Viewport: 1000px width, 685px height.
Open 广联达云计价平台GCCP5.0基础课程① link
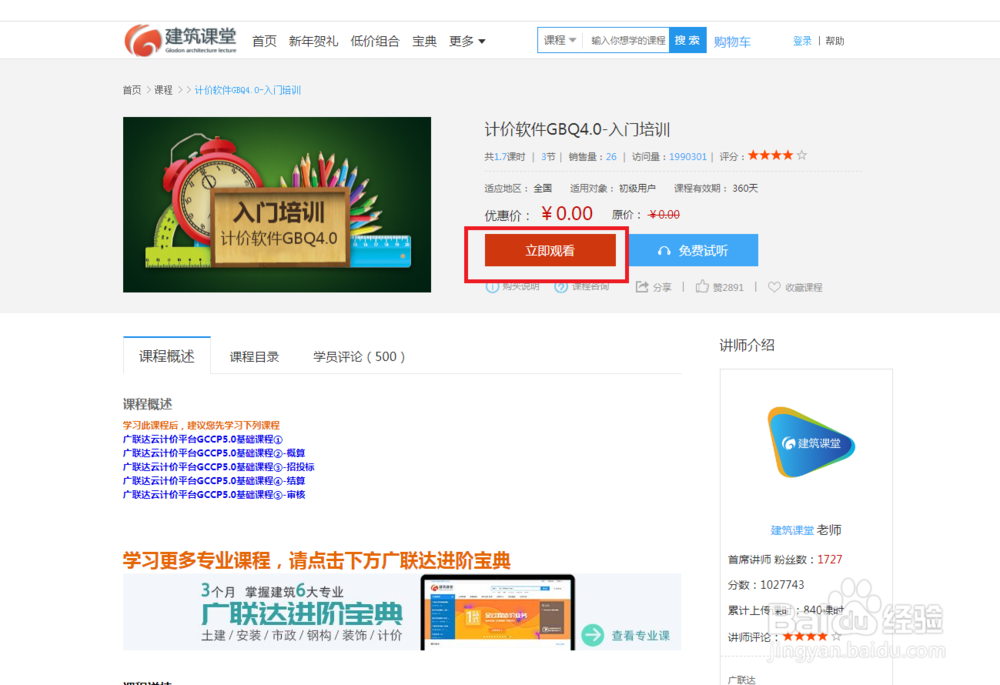tap(202, 439)
